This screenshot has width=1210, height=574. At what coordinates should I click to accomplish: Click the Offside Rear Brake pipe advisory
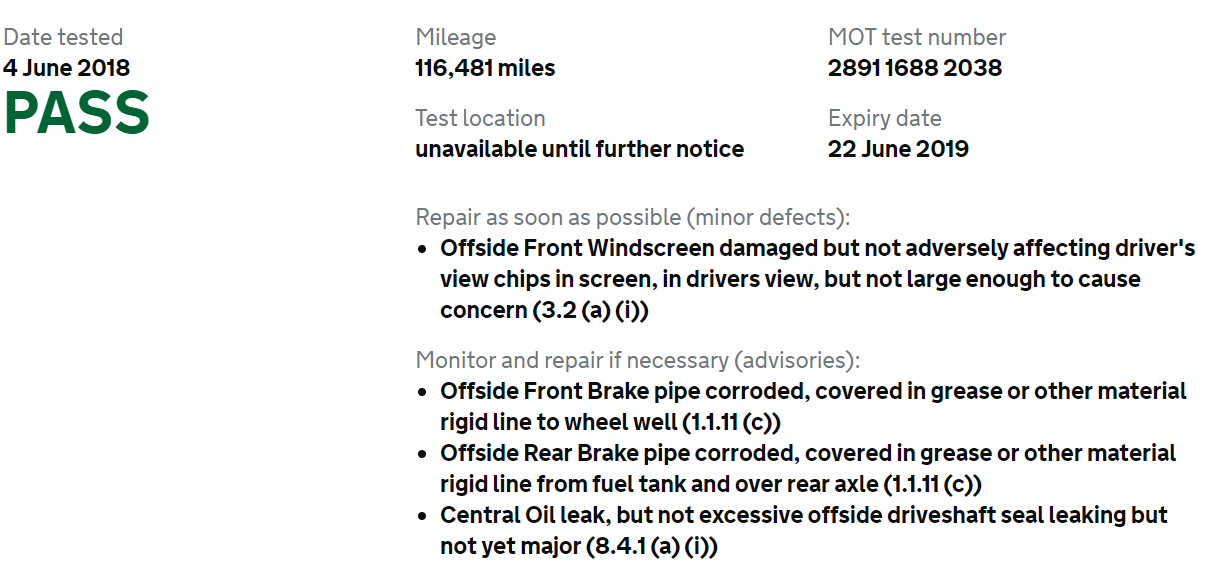coord(808,468)
